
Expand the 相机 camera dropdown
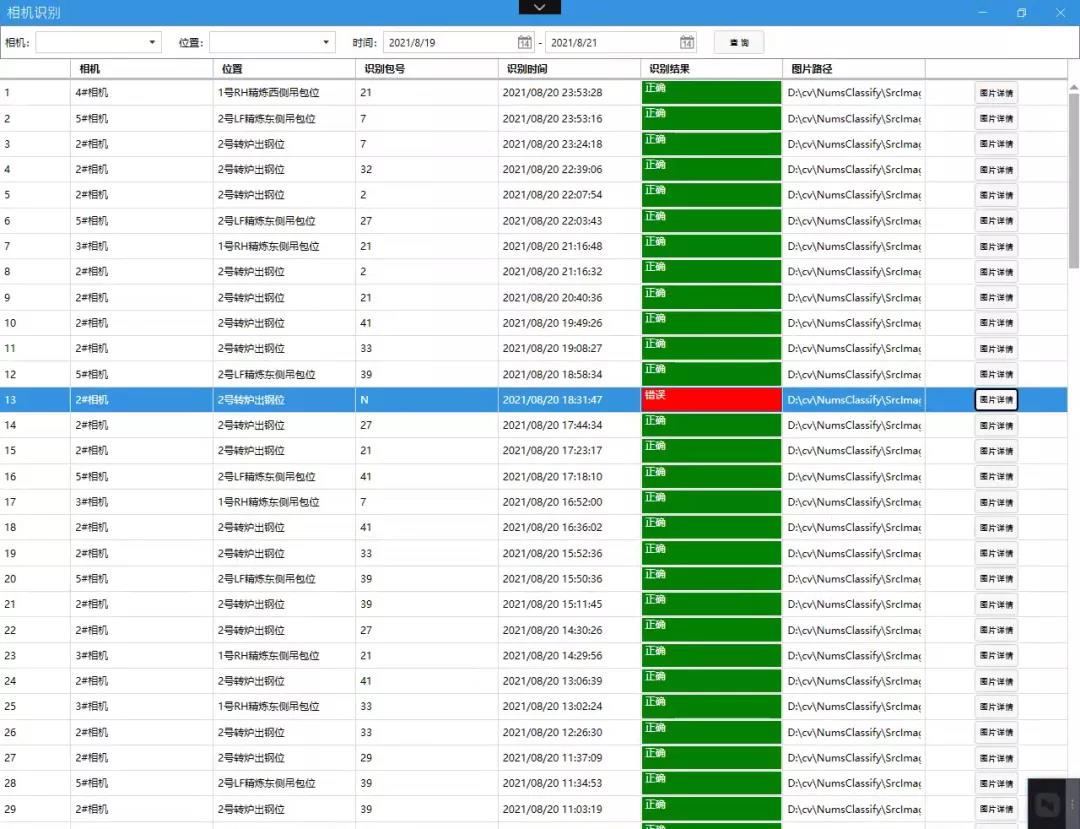pyautogui.click(x=152, y=43)
